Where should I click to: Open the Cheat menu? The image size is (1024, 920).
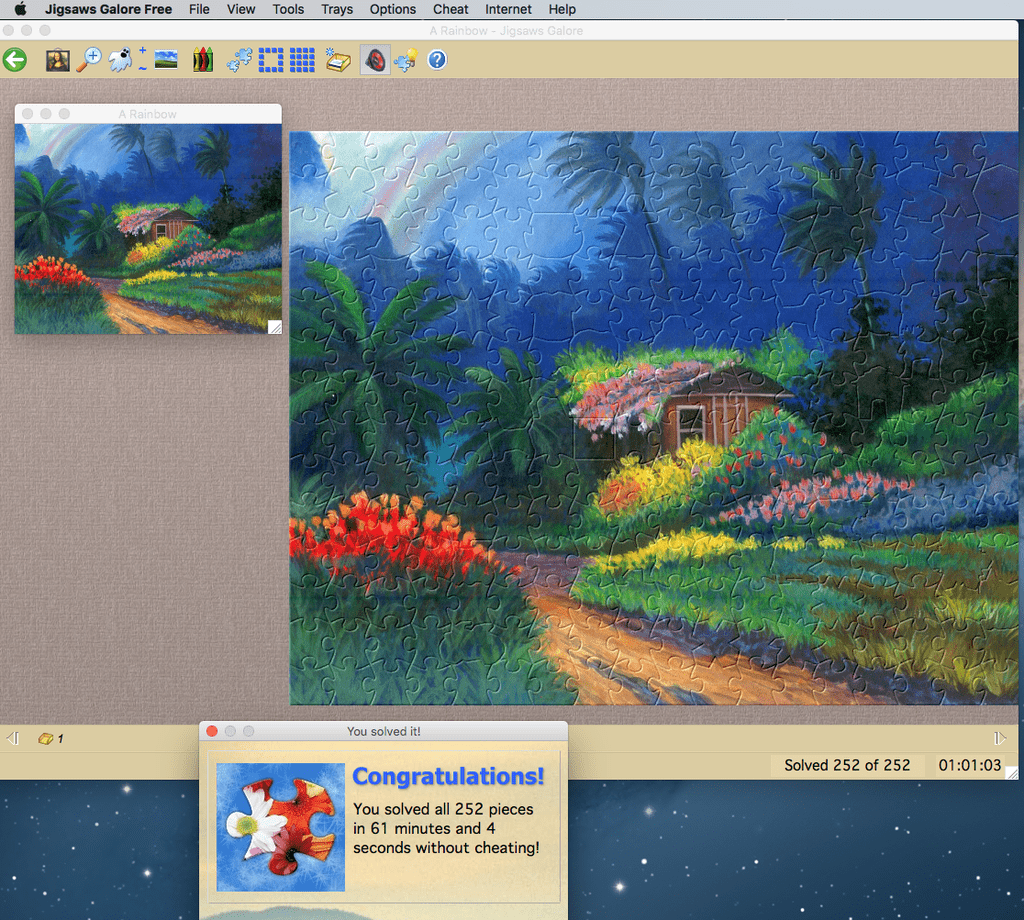[450, 9]
